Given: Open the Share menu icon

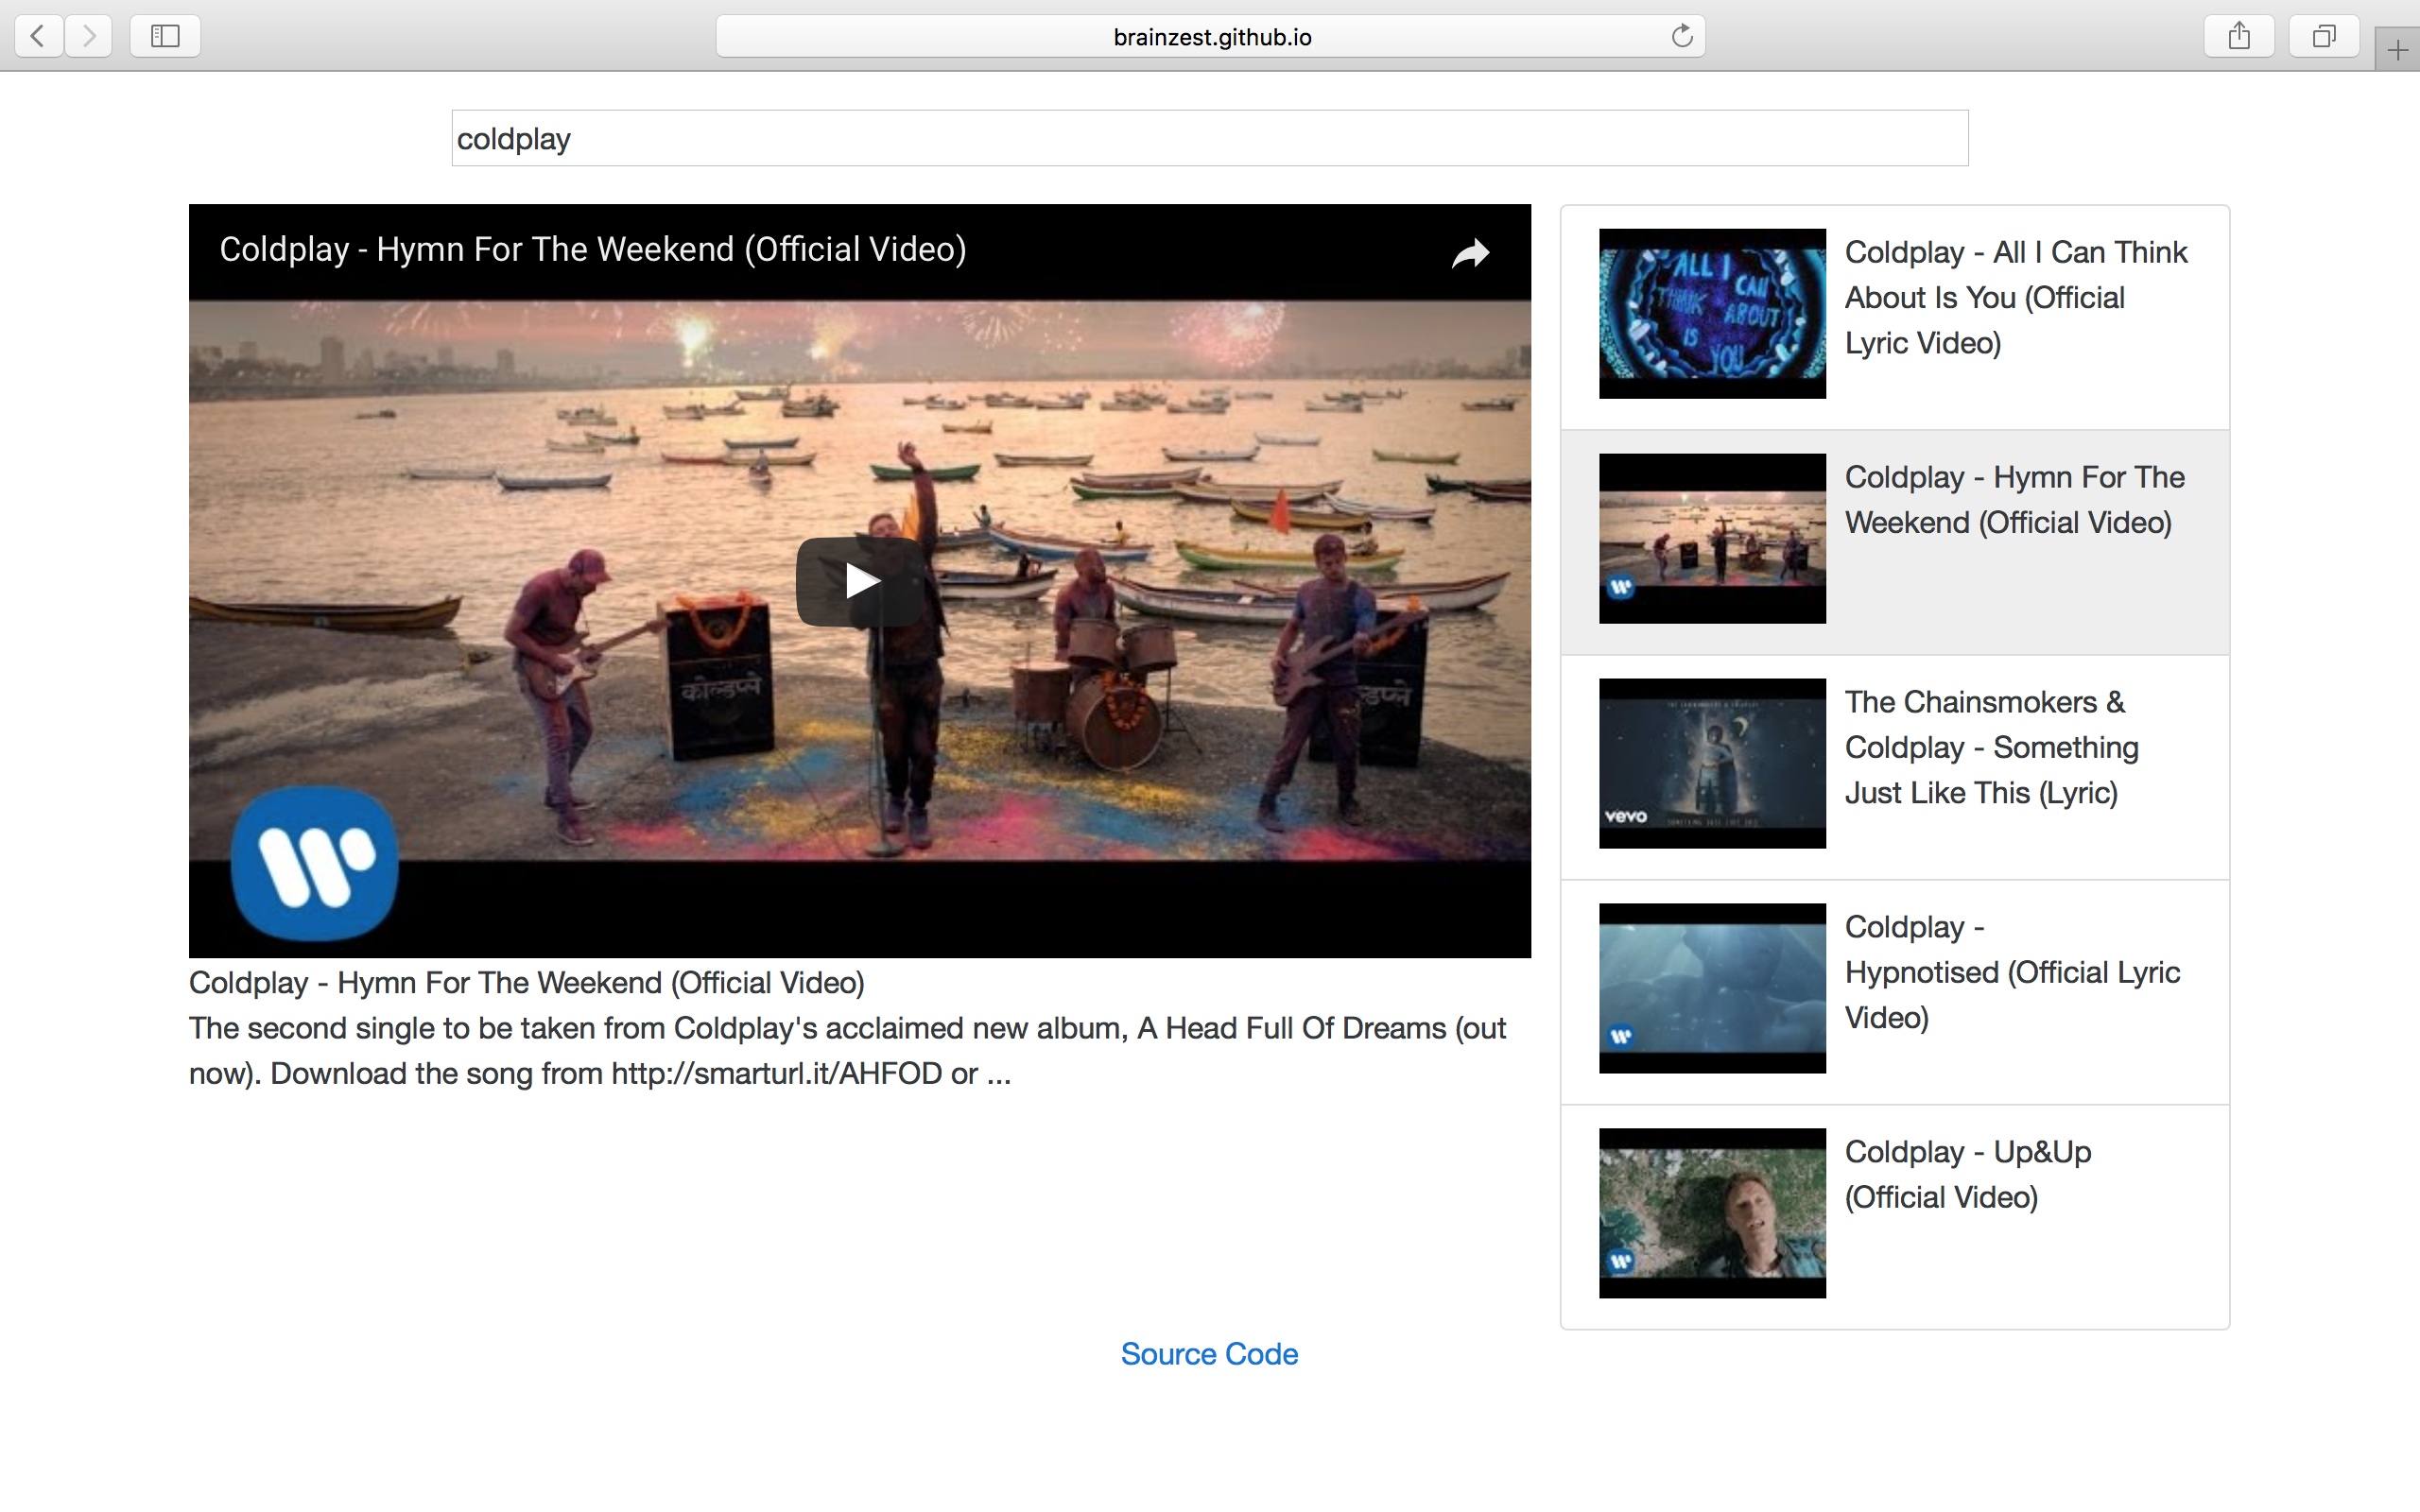Looking at the screenshot, I should (2239, 36).
